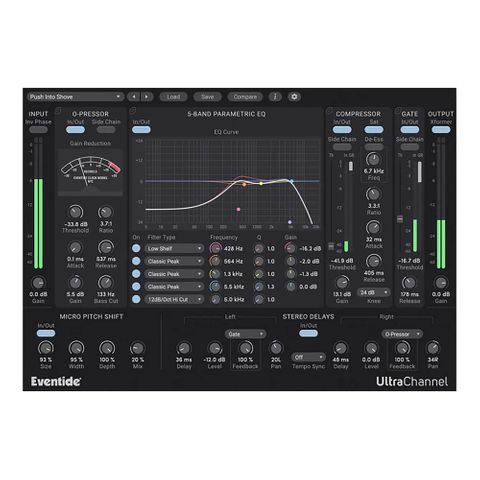Screen dimensions: 480x480
Task: Toggle Compressor In/Out switch
Action: (x=342, y=130)
